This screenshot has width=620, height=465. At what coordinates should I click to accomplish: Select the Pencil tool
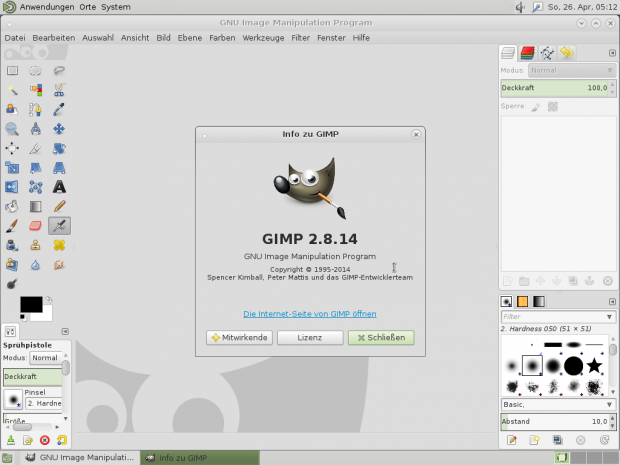59,206
